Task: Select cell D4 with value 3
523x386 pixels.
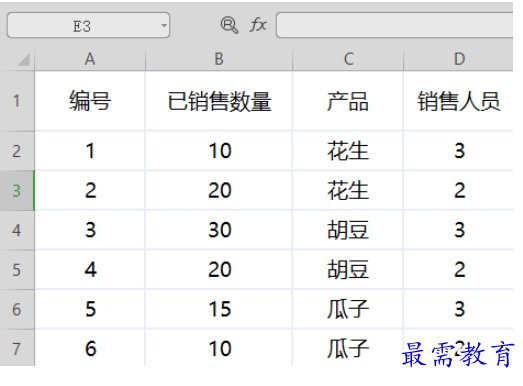Action: [x=458, y=230]
